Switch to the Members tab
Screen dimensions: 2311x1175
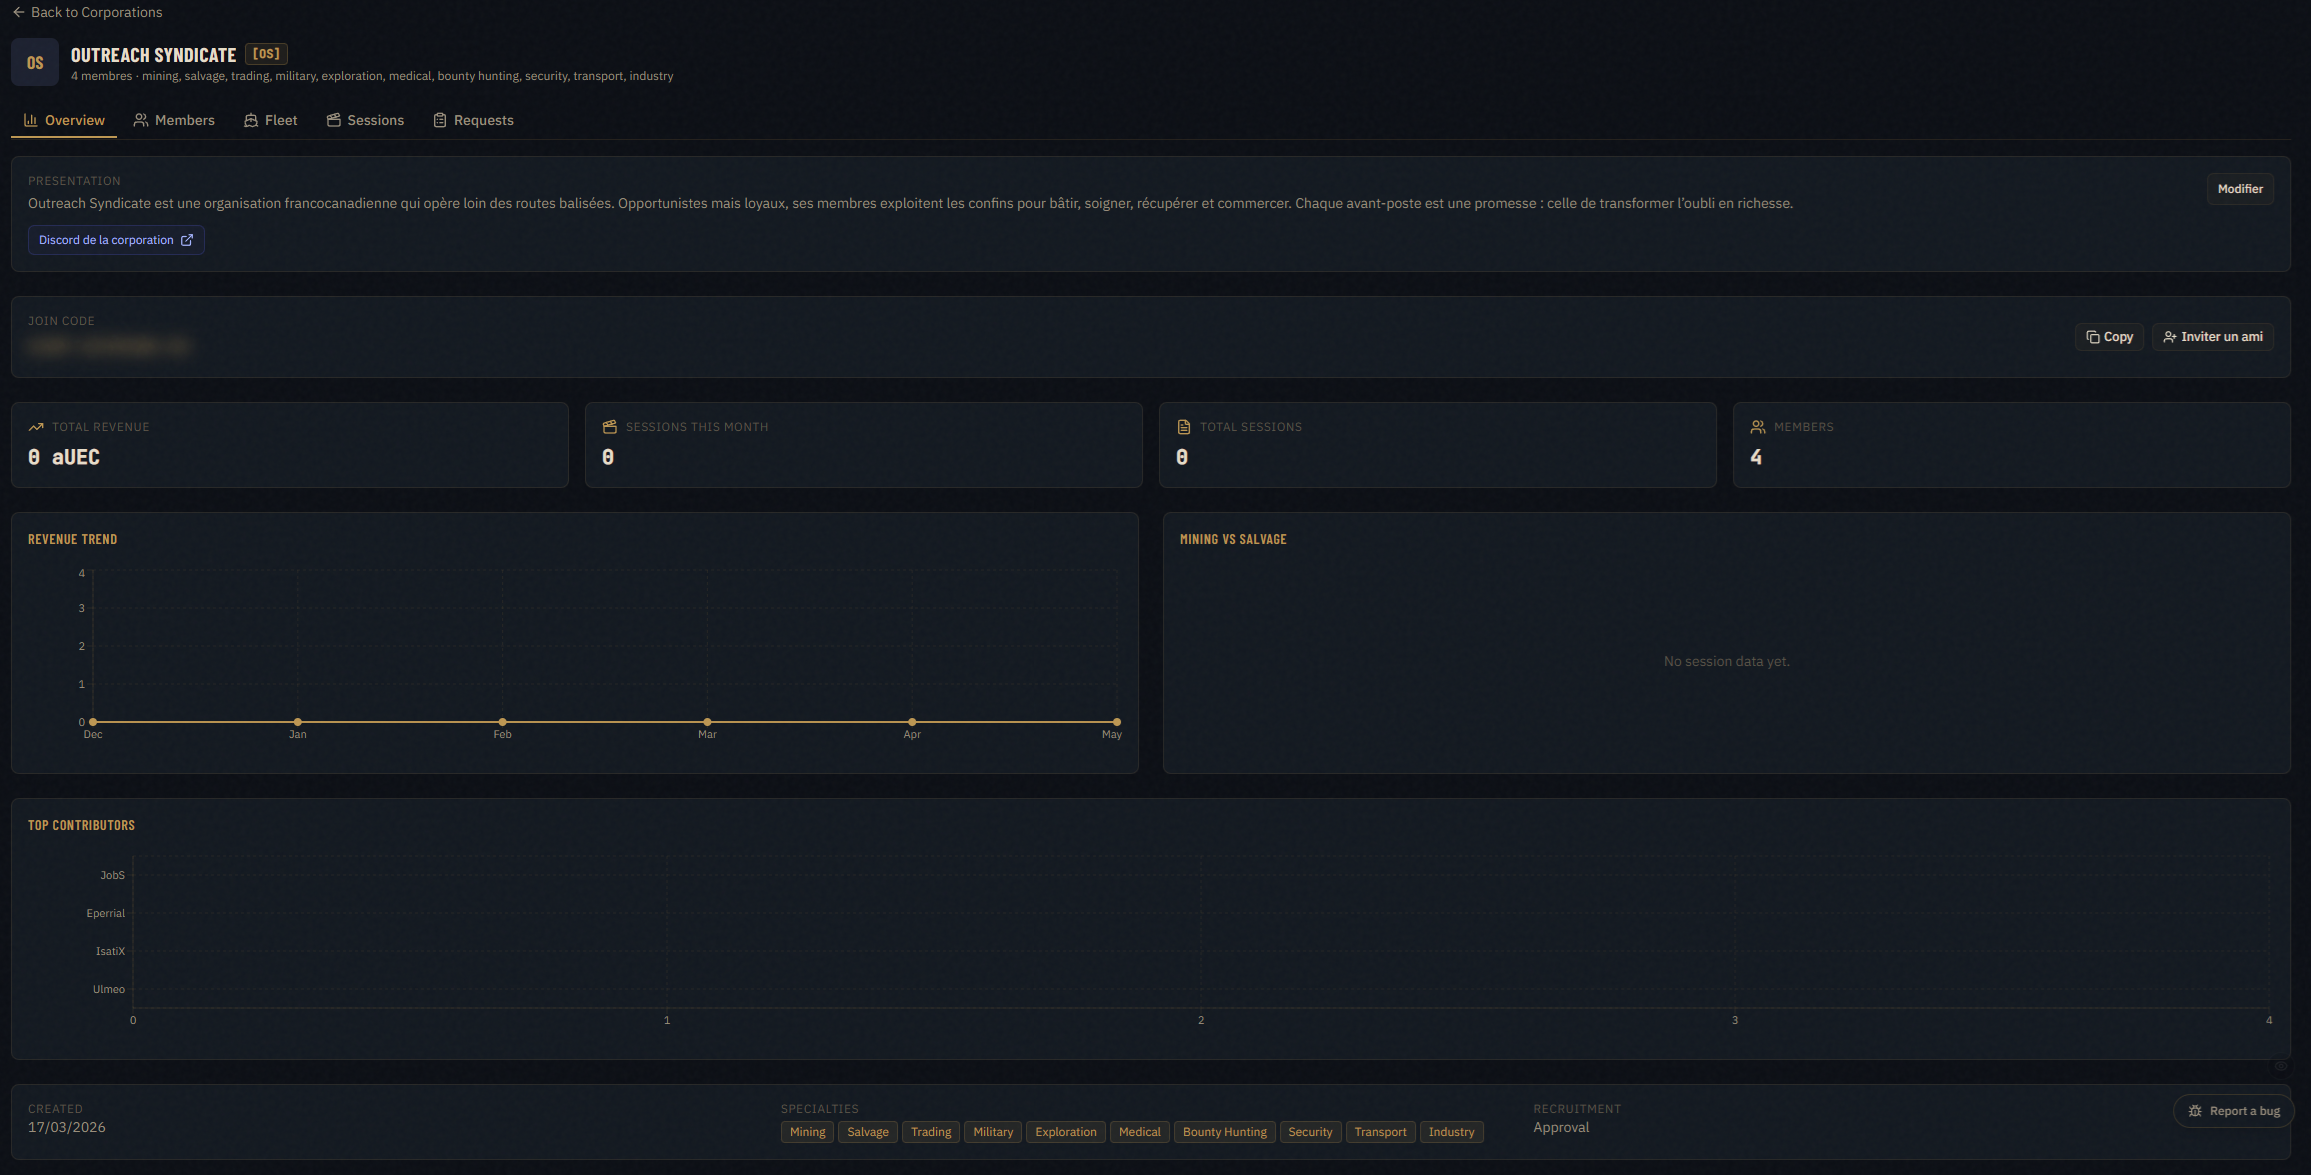pyautogui.click(x=174, y=120)
